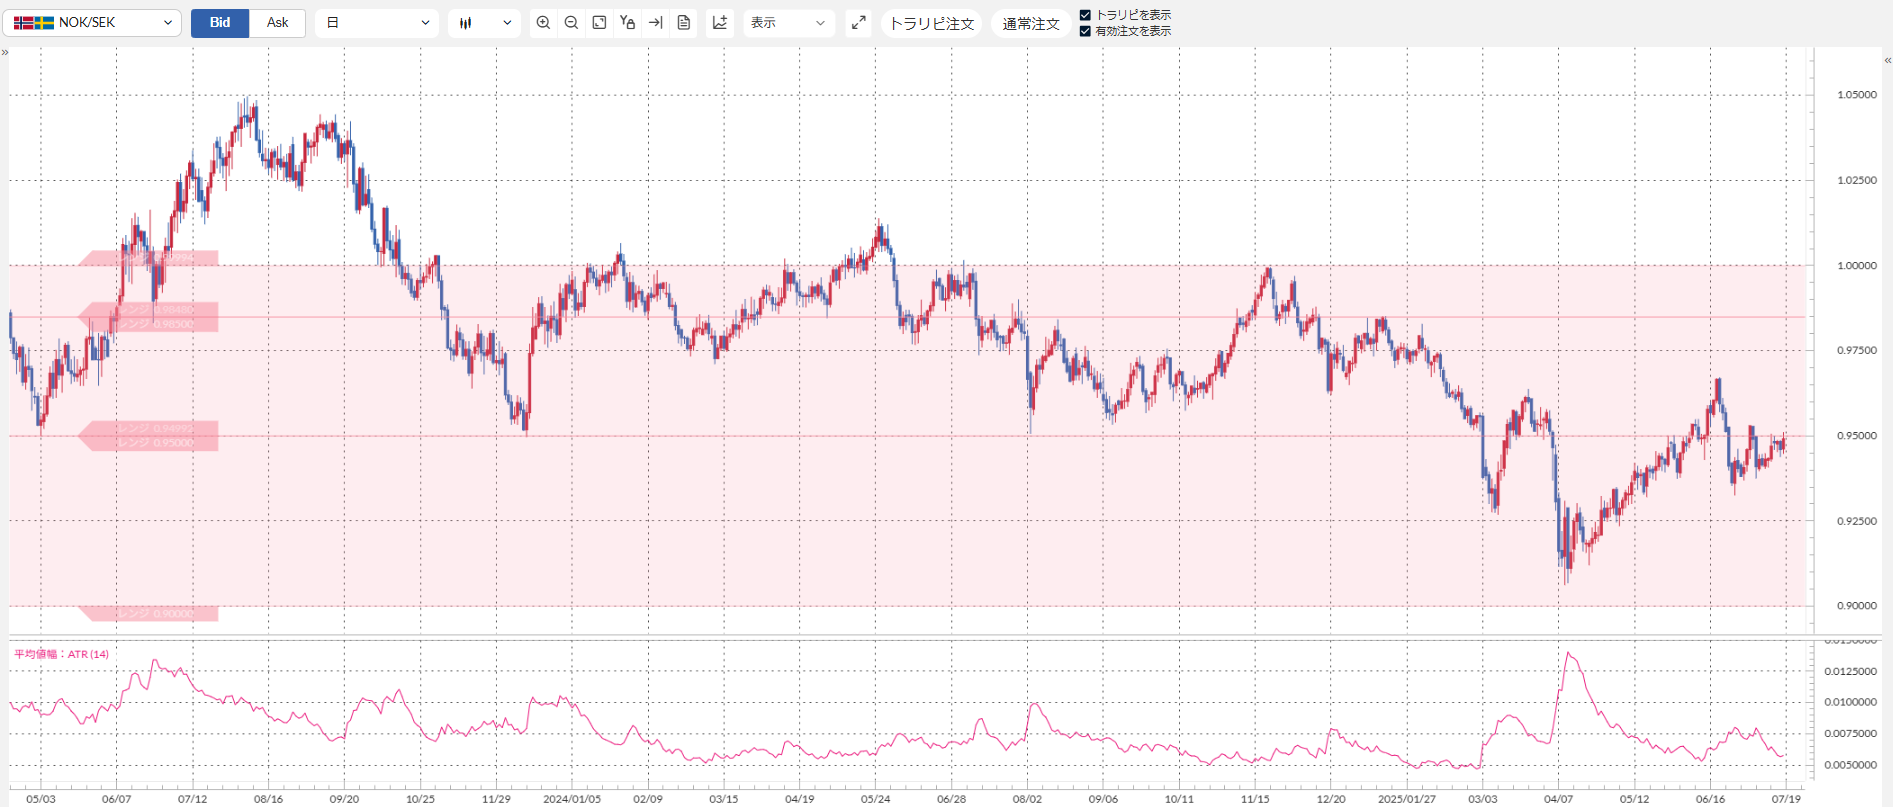Screen dimensions: 1893x807
Task: Uncheck トラリピを表示 checkbox
Action: click(1085, 15)
